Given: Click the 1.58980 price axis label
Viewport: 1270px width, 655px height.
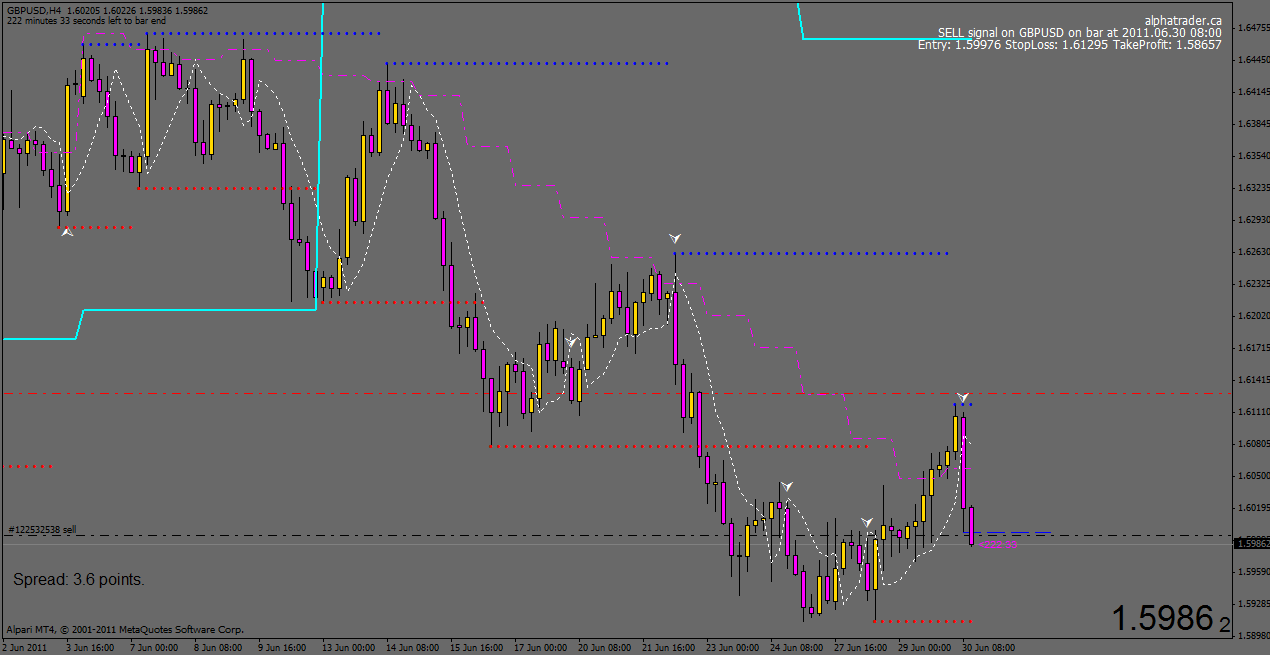Looking at the screenshot, I should (x=1252, y=635).
